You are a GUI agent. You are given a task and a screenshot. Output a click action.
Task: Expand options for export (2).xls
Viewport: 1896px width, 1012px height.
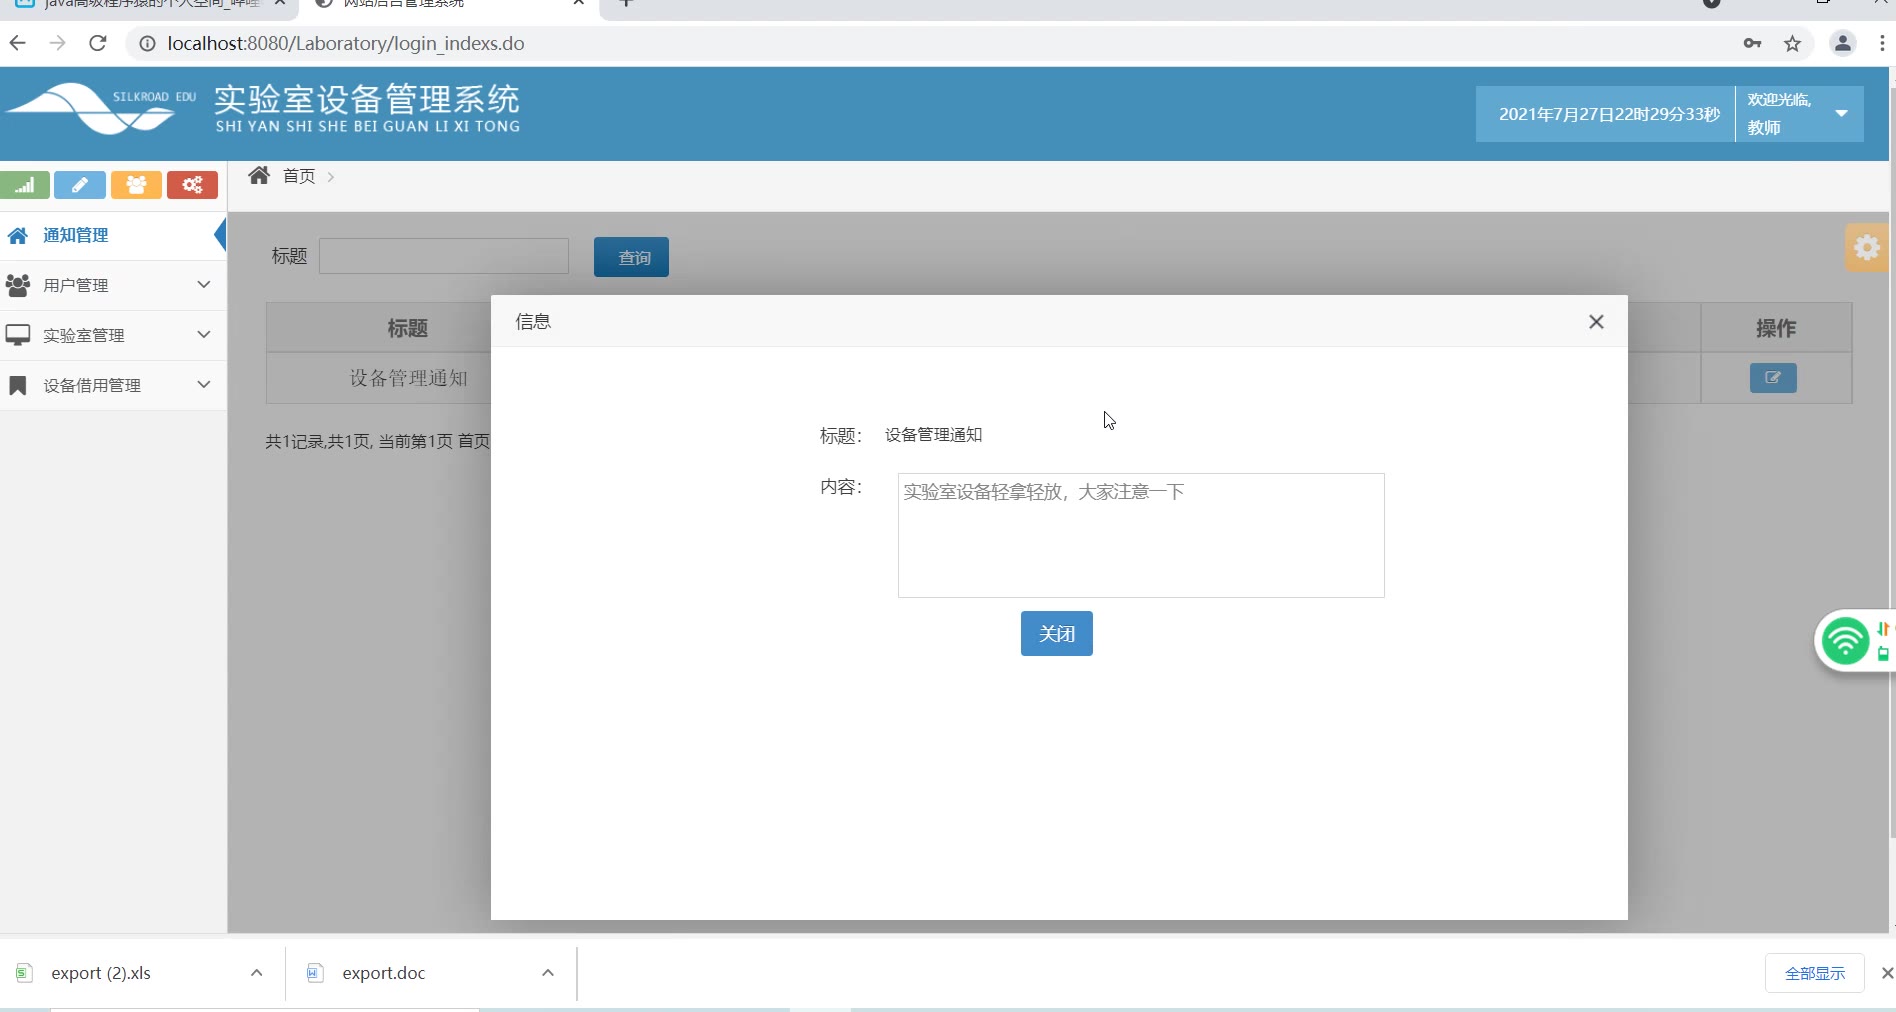pyautogui.click(x=257, y=973)
